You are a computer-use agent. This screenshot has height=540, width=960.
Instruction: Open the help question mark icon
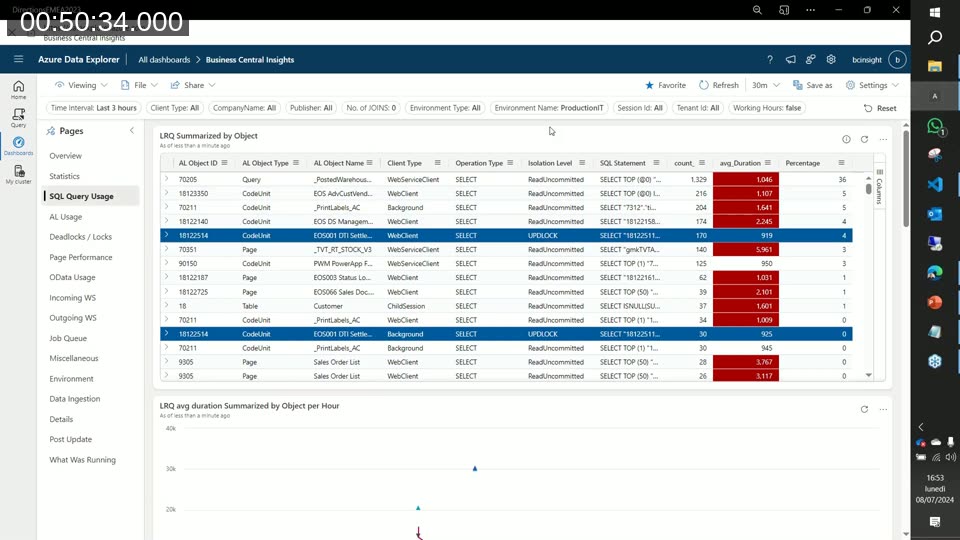[770, 59]
